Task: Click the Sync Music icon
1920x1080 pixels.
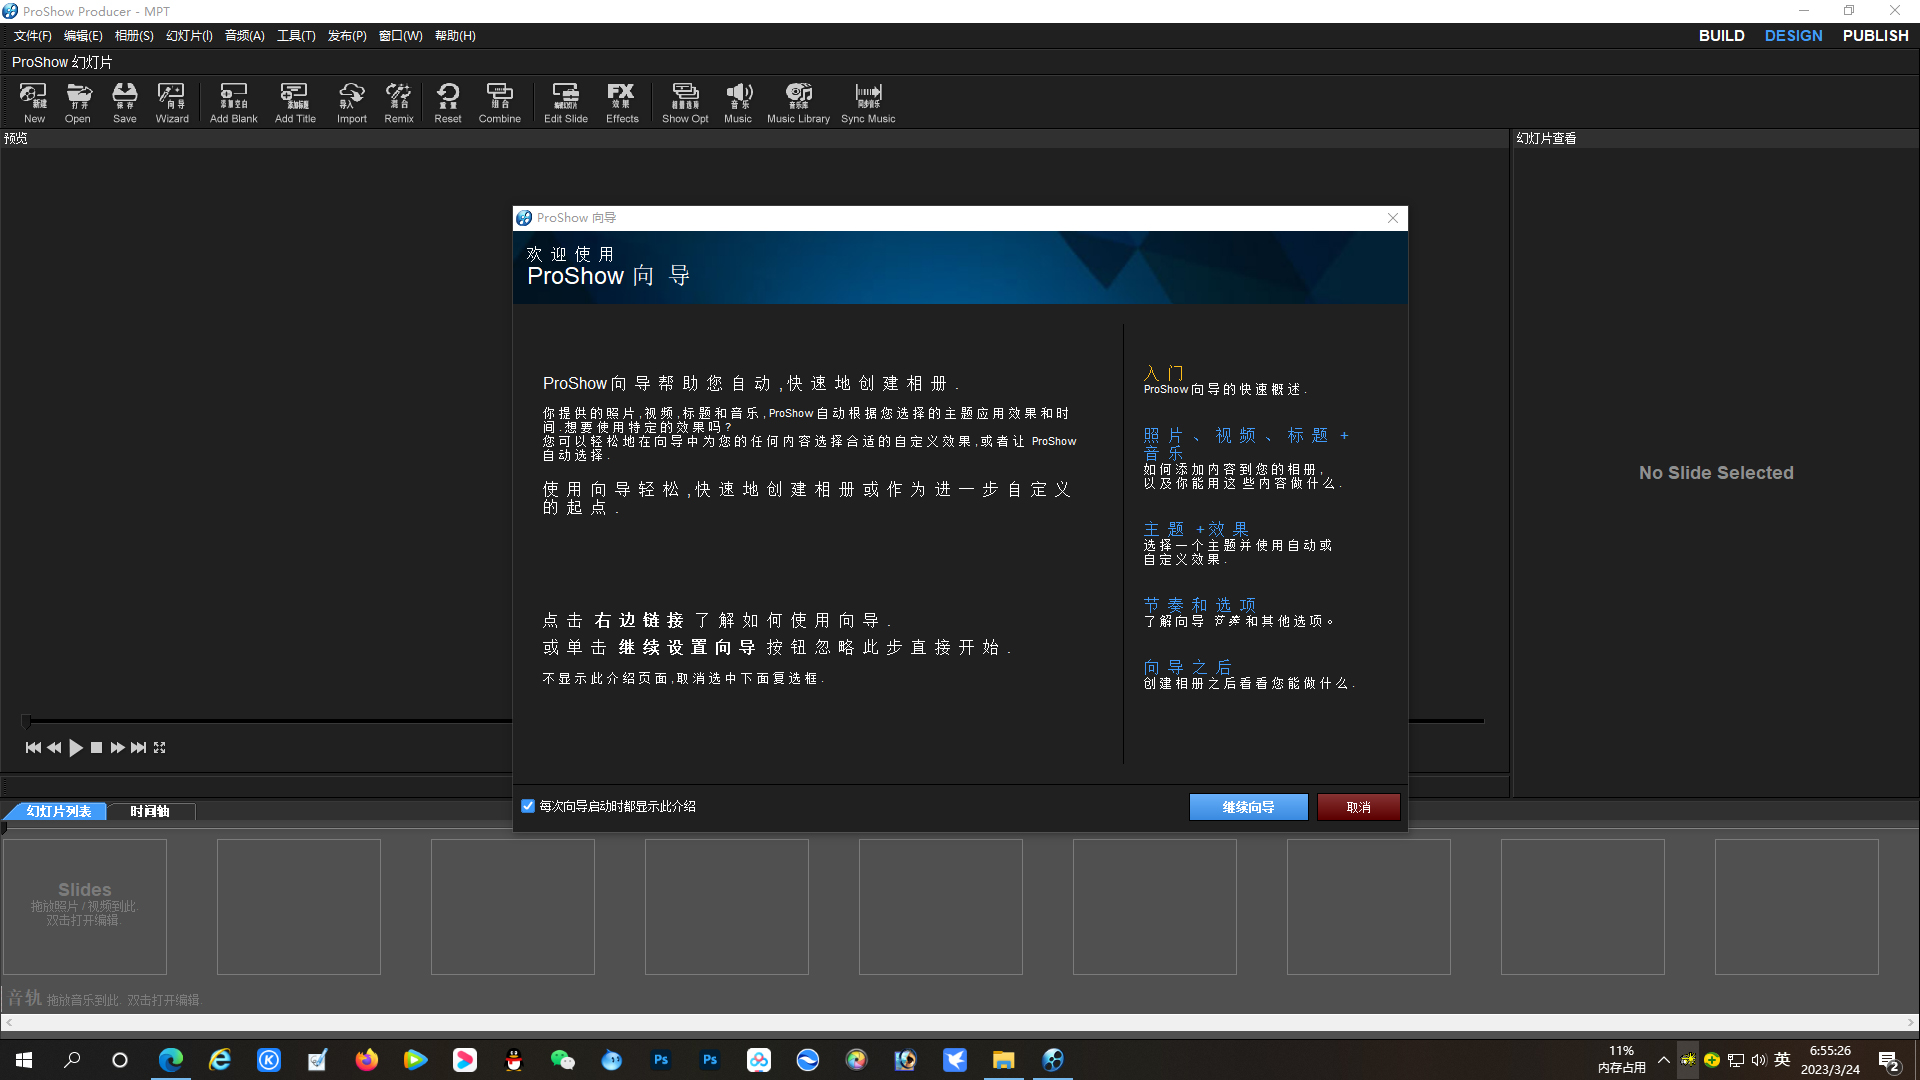Action: 868,103
